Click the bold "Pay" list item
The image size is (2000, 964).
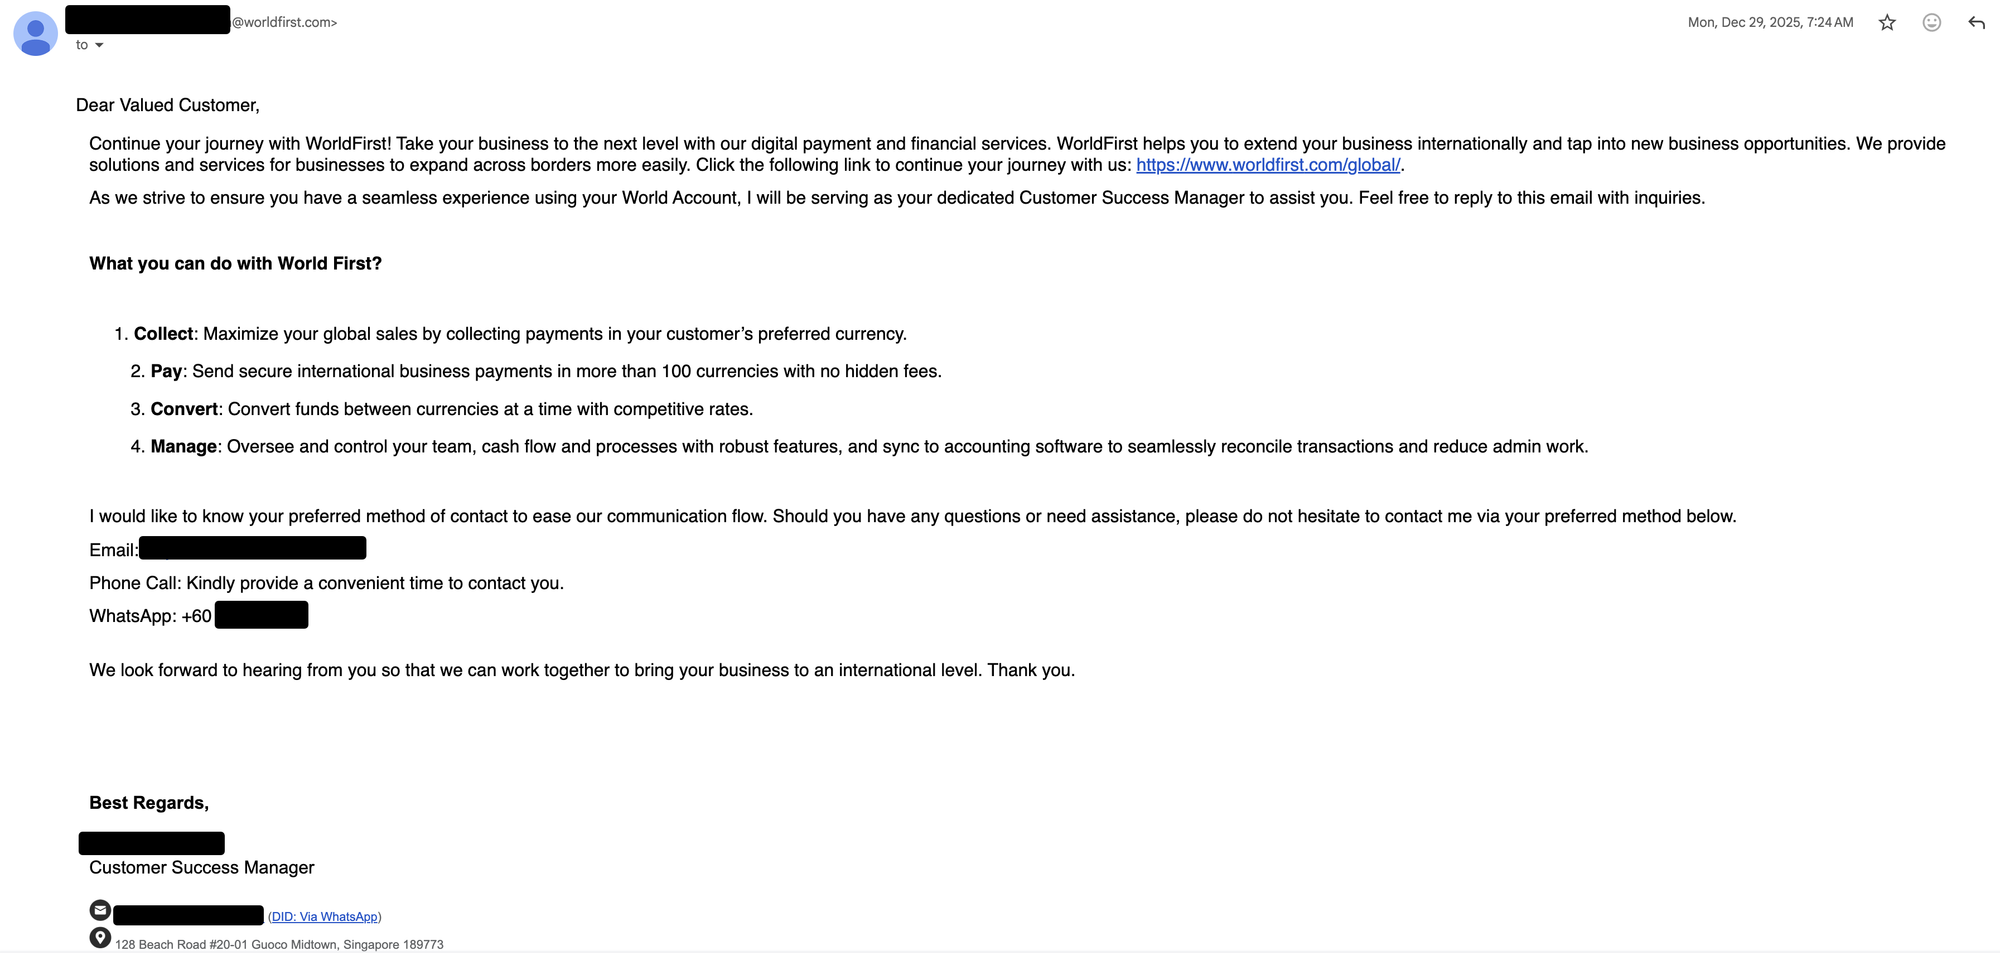pos(166,372)
